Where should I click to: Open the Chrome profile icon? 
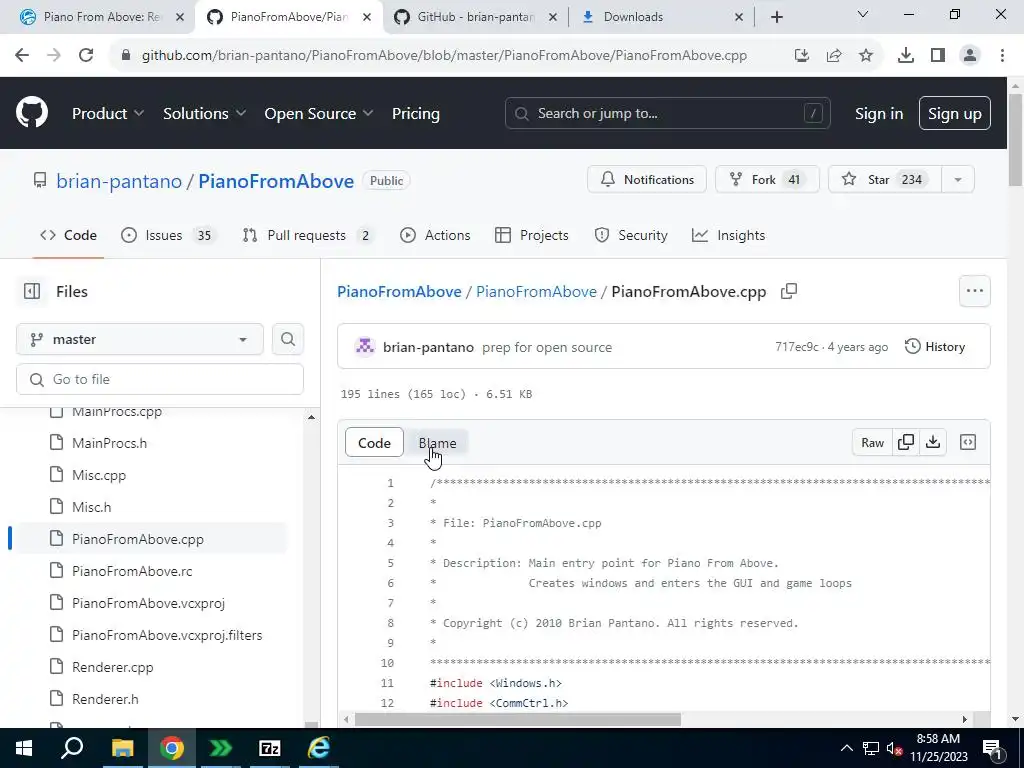970,56
